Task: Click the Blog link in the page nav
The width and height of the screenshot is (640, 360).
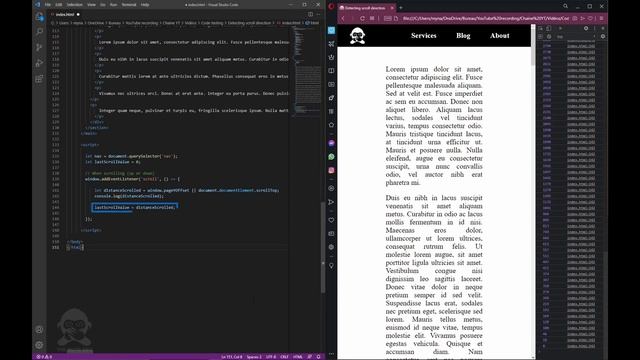Action: pos(463,36)
